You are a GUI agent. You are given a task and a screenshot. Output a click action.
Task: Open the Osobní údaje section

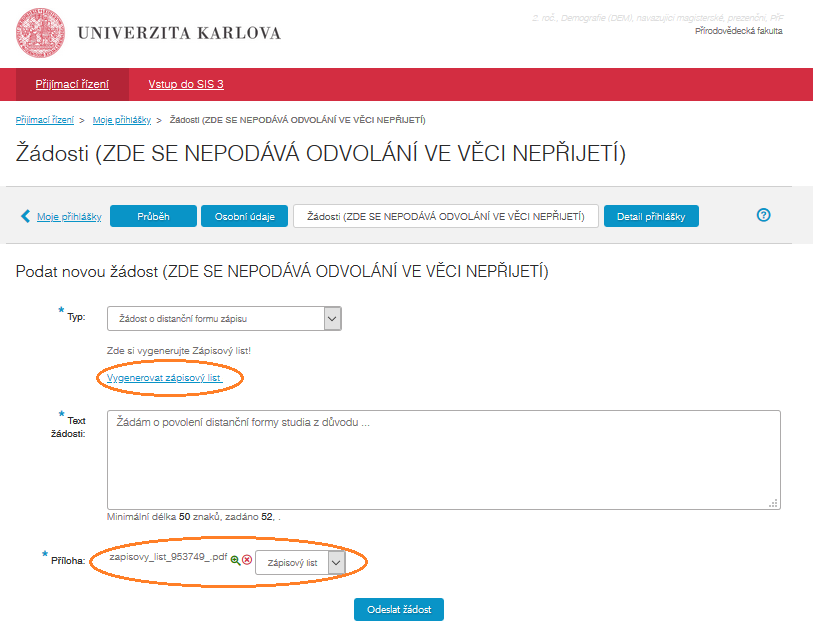pyautogui.click(x=244, y=216)
